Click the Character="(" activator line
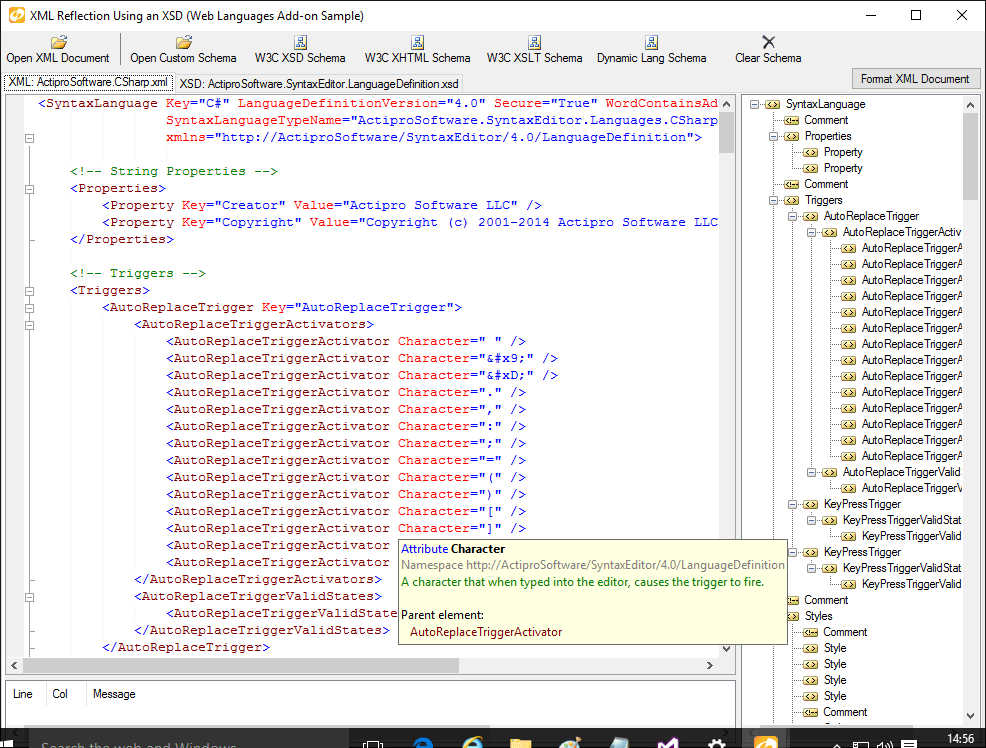 click(x=346, y=477)
